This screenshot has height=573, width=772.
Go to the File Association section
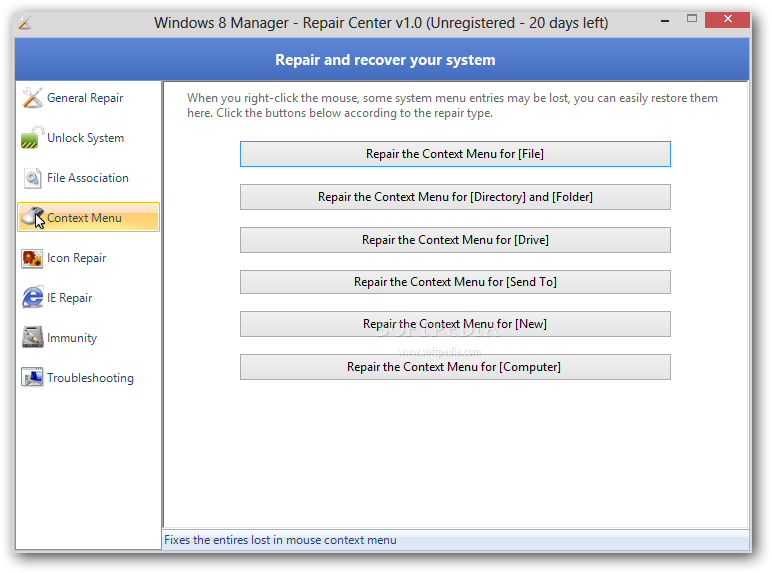pyautogui.click(x=88, y=178)
